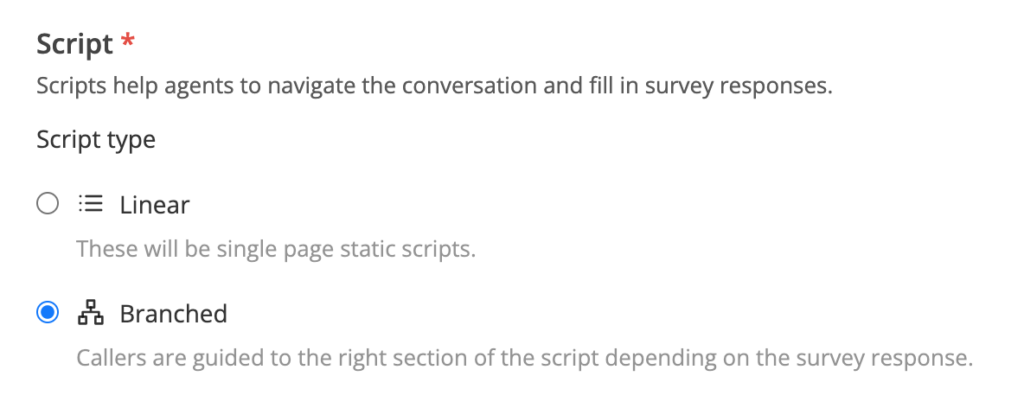Click the empty circle radio for Linear
The width and height of the screenshot is (1024, 408).
click(x=47, y=205)
